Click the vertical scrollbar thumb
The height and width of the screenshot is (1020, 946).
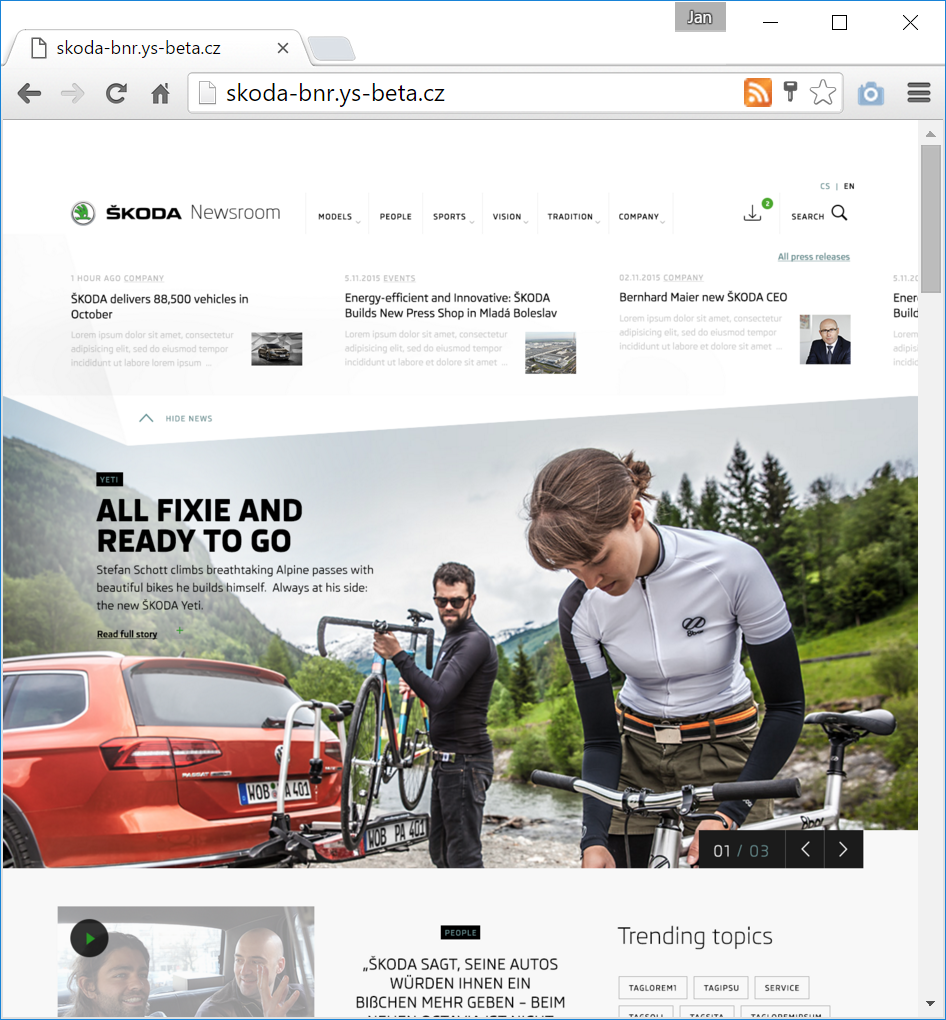pyautogui.click(x=930, y=219)
